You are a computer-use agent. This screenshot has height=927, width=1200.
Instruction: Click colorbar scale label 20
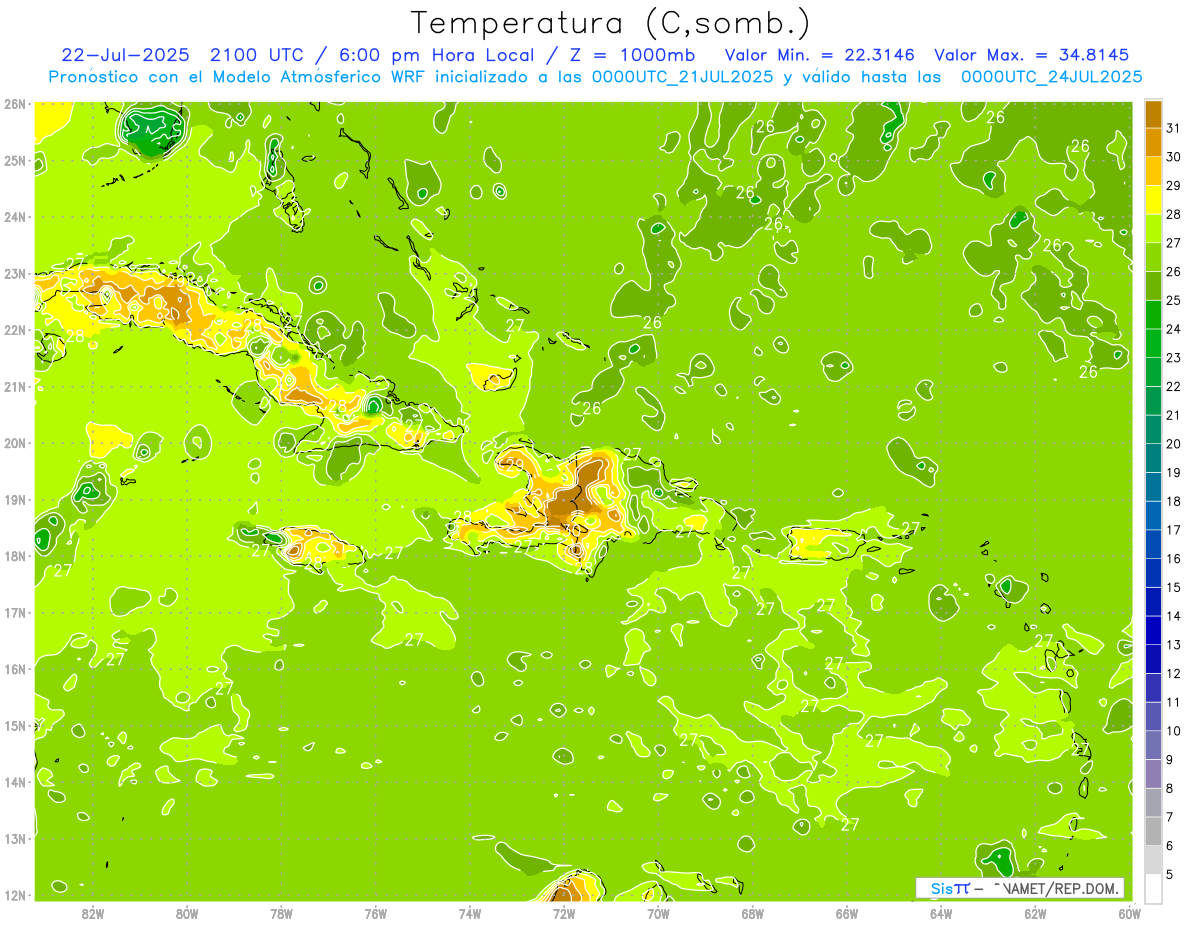1174,444
